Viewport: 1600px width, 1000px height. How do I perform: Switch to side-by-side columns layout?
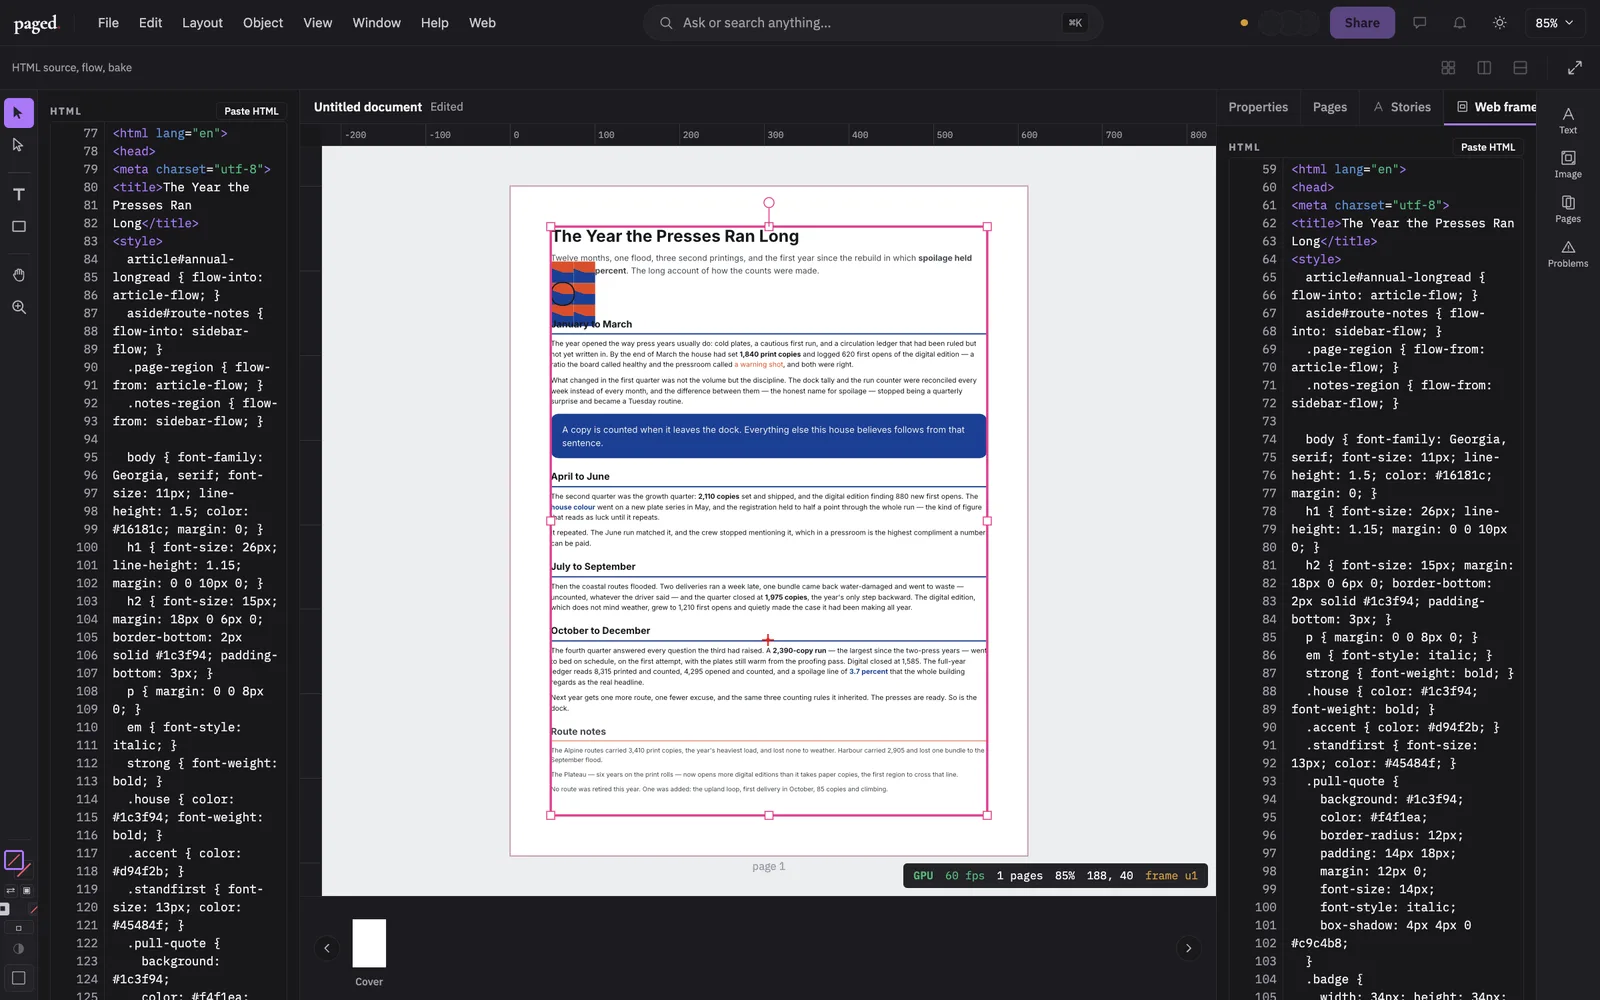[1484, 68]
